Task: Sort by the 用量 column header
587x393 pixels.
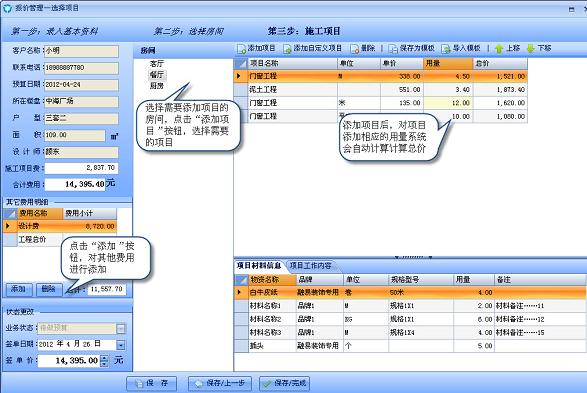Action: point(448,63)
